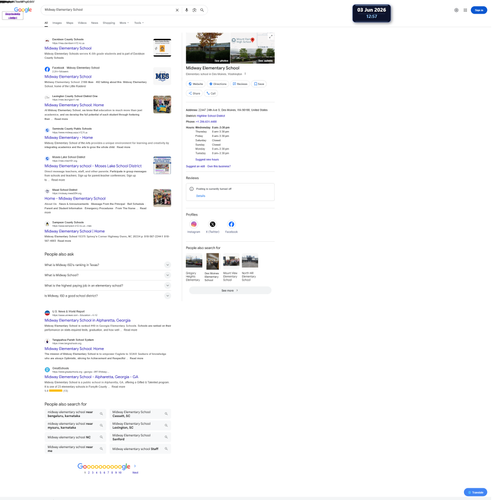
Task: Click the Sampson County Schools favicon
Action: (x=47, y=225)
